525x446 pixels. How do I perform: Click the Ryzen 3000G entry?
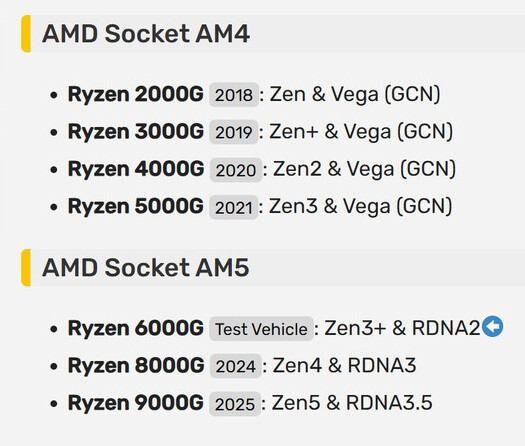point(136,131)
